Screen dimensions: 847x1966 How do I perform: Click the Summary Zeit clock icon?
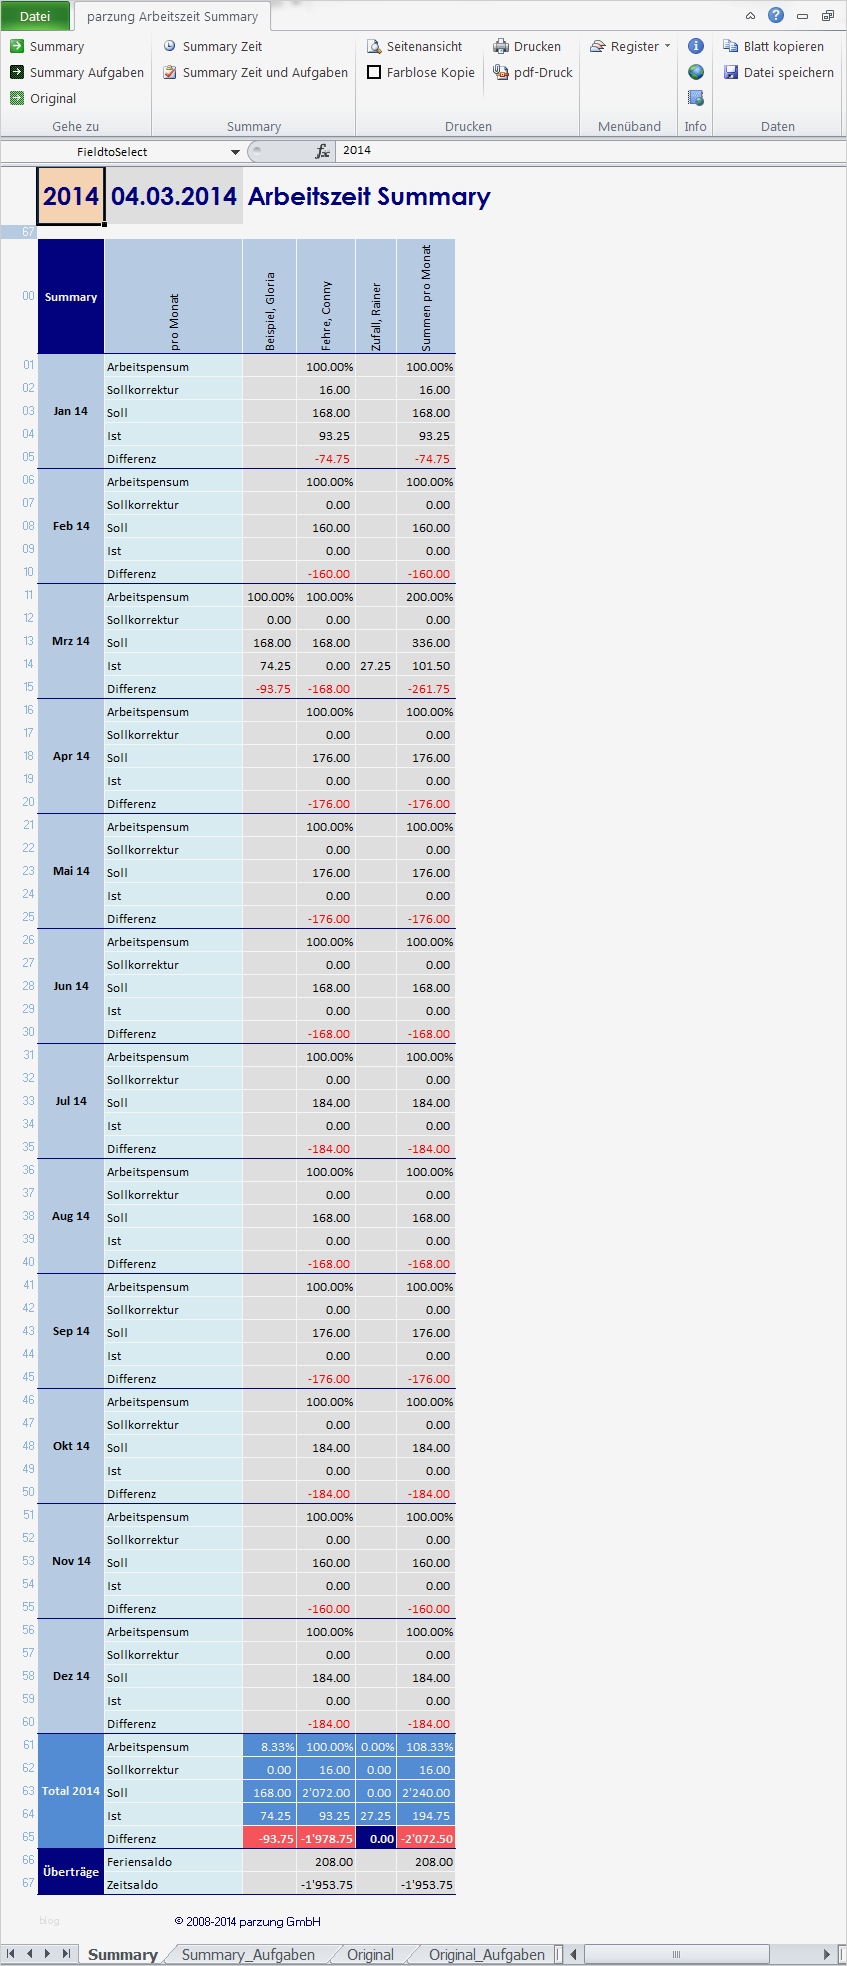click(x=170, y=47)
